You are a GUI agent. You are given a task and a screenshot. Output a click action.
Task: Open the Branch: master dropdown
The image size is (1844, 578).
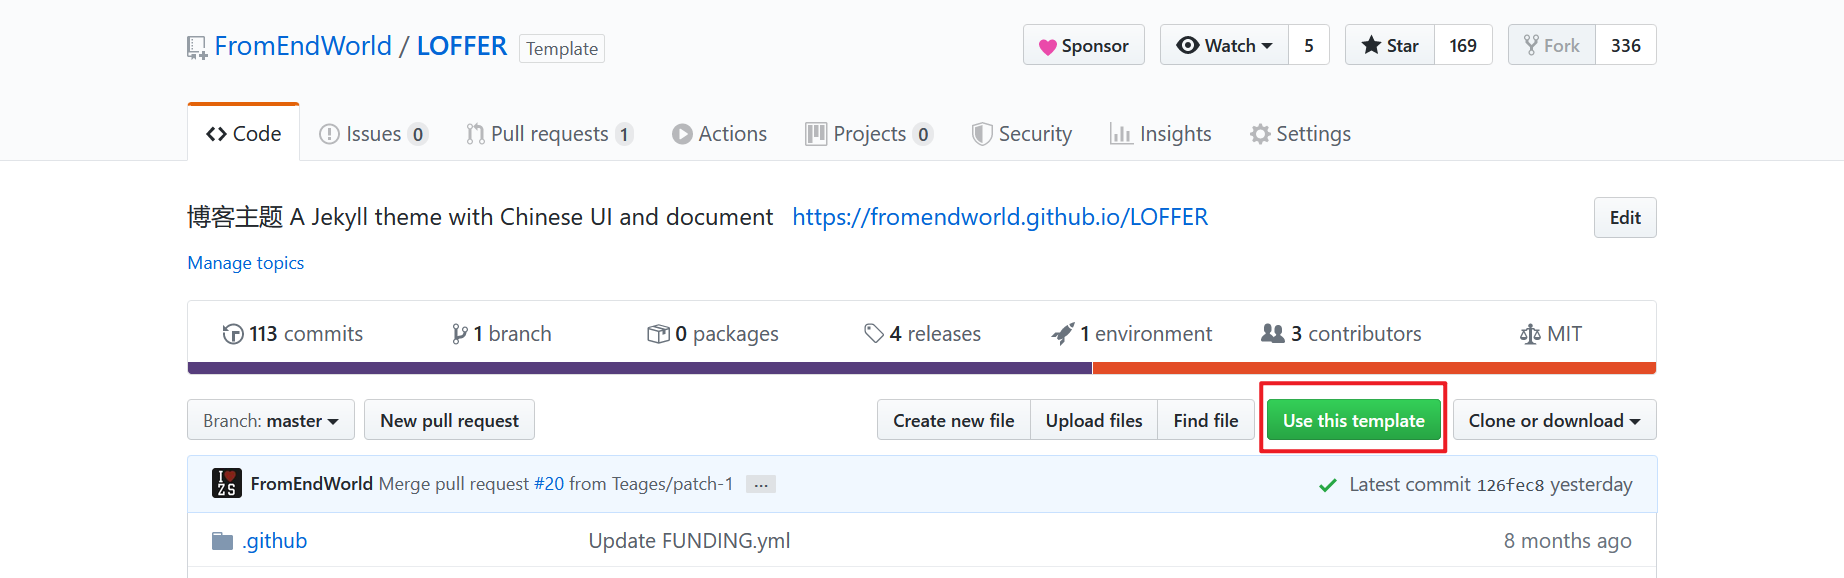271,420
